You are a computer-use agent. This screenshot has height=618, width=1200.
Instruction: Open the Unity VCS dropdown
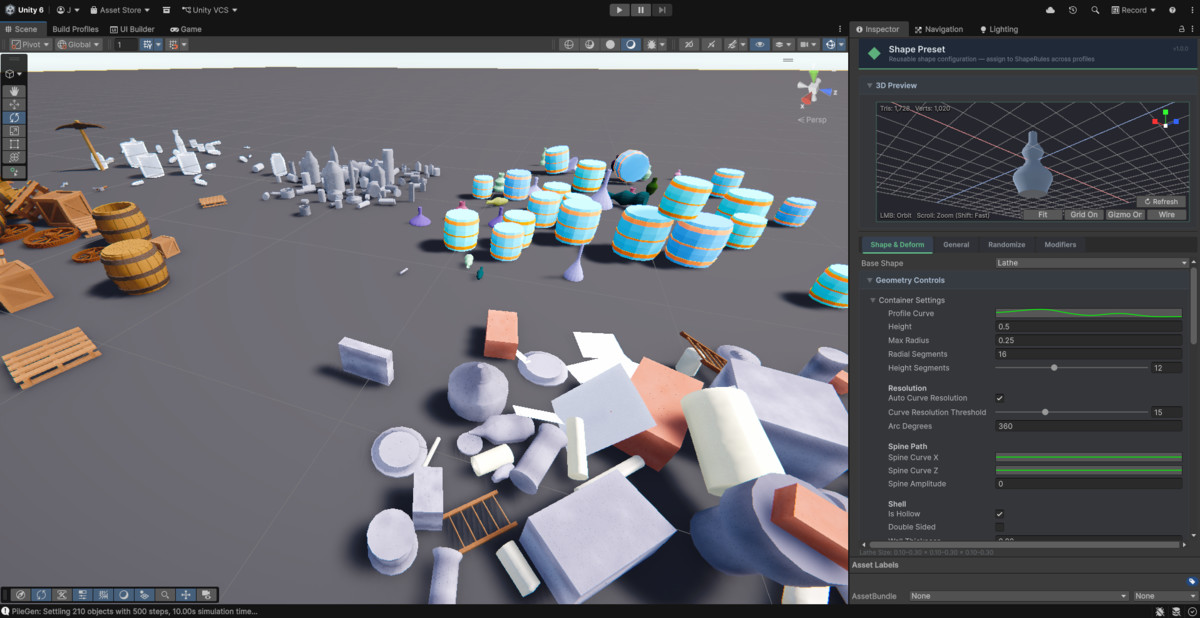pos(209,10)
